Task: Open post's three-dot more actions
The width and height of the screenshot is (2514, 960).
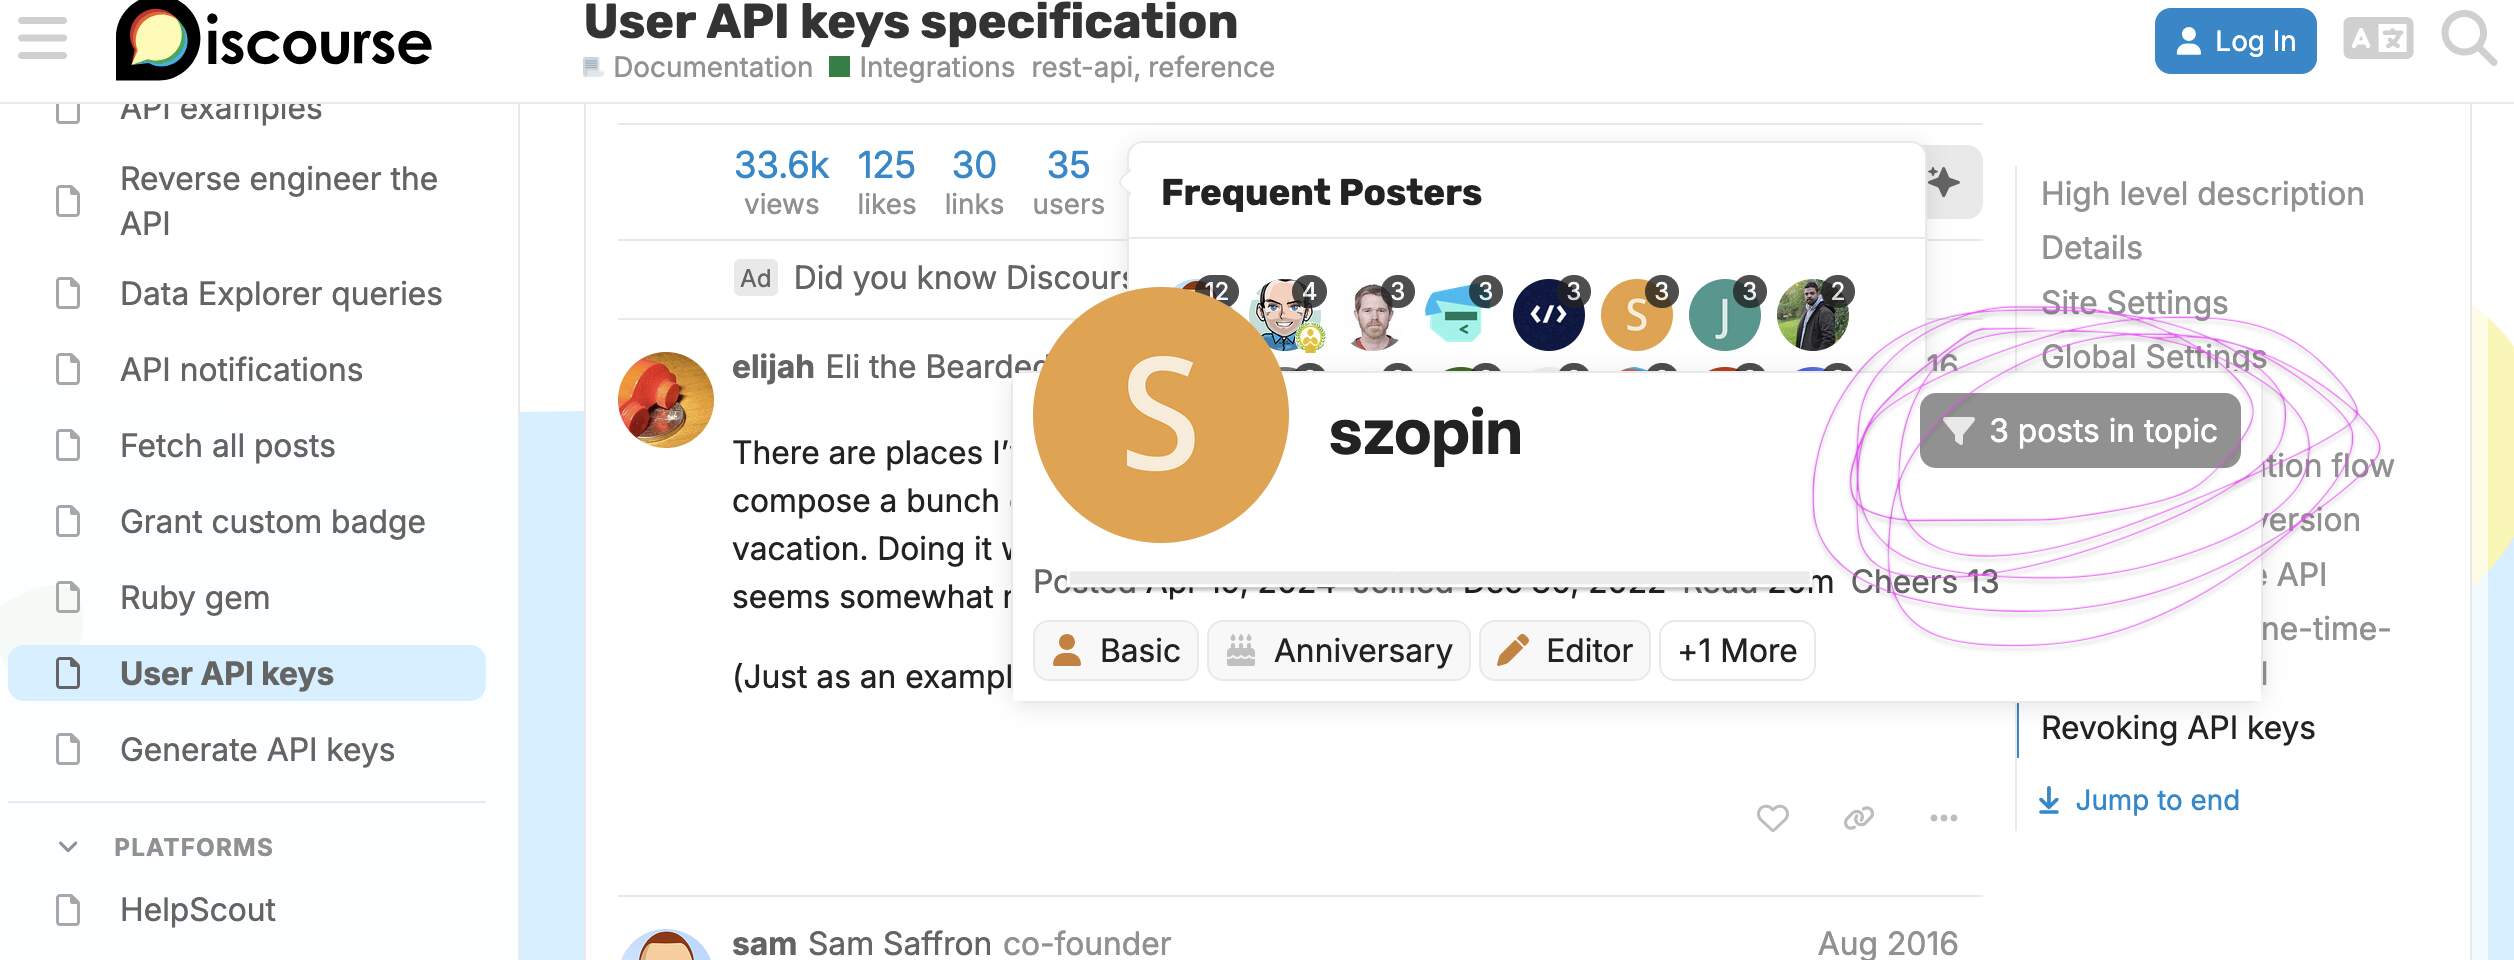Action: click(1943, 818)
